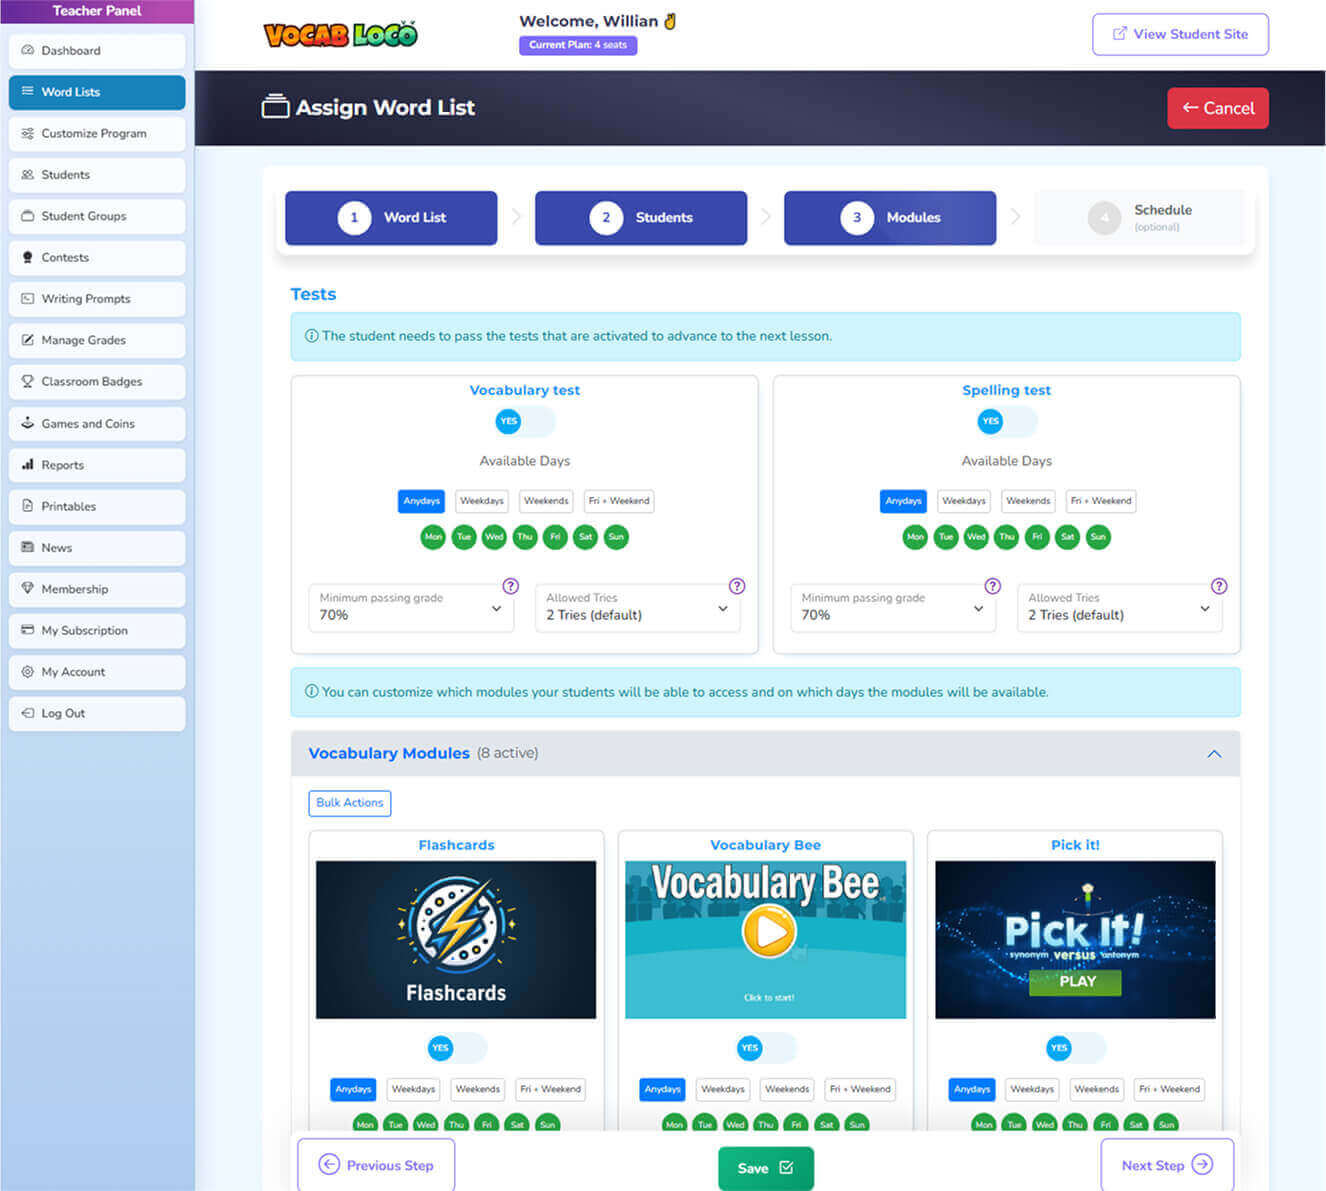Viewport: 1326px width, 1191px height.
Task: Turn off the Flashcards module toggle
Action: [456, 1047]
